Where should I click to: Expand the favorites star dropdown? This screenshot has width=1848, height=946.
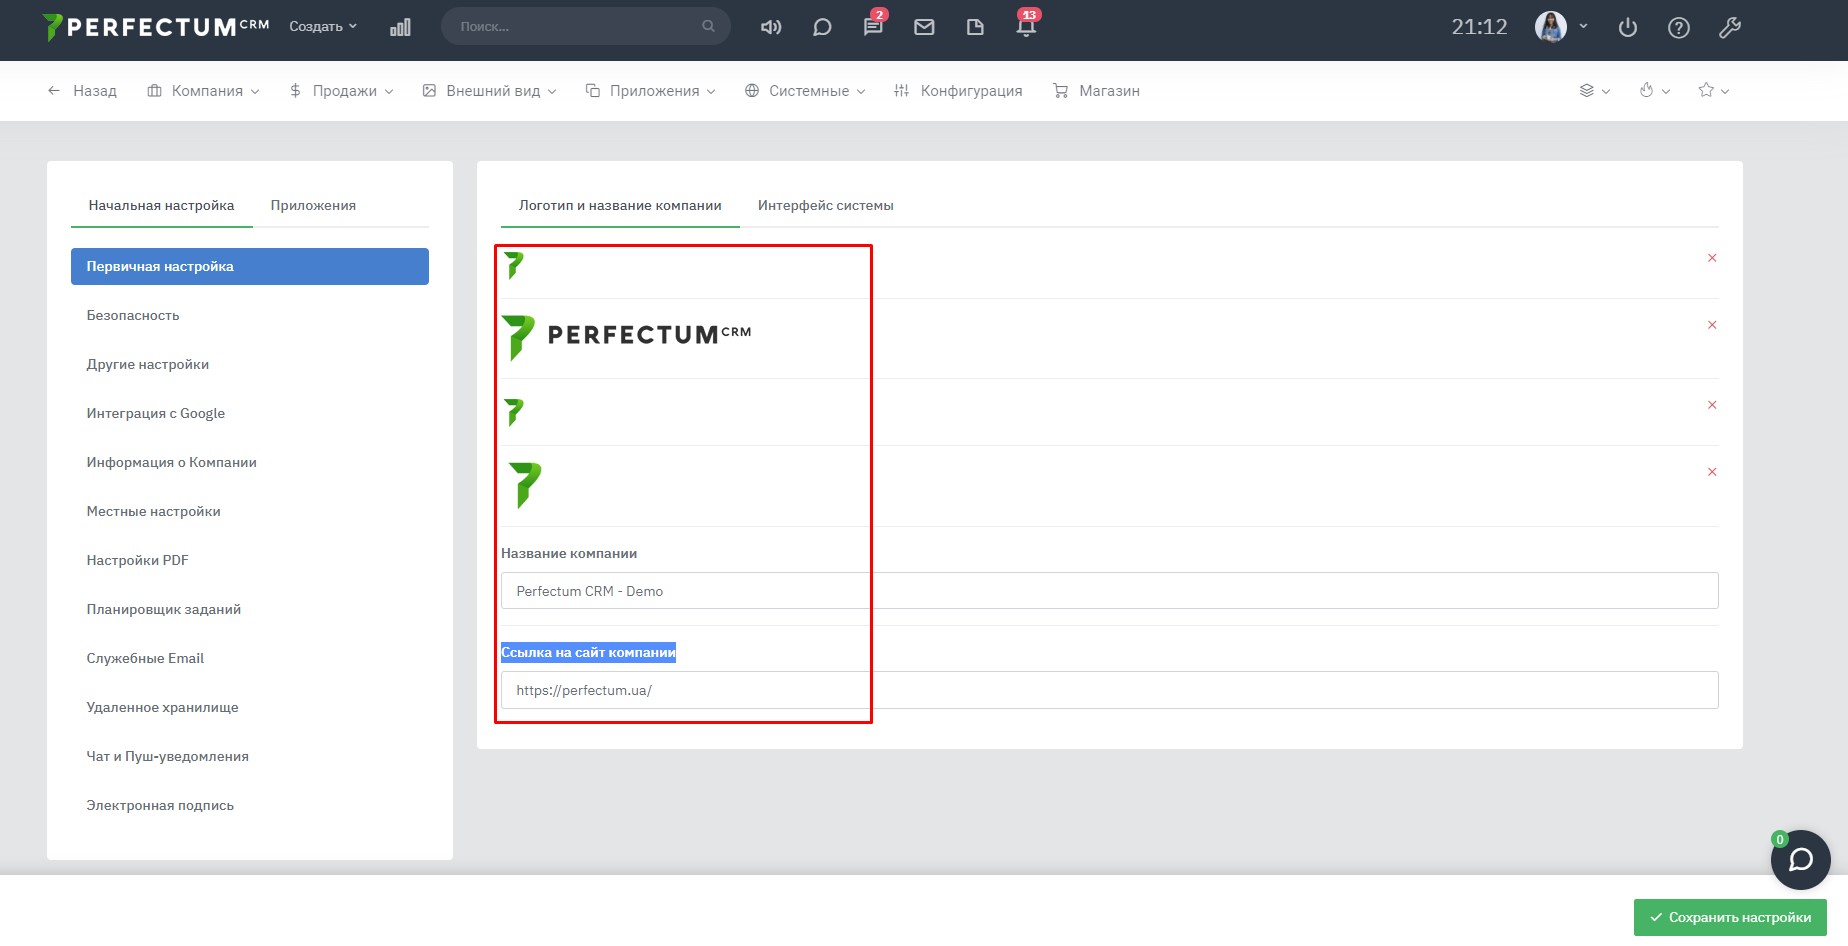tap(1713, 91)
